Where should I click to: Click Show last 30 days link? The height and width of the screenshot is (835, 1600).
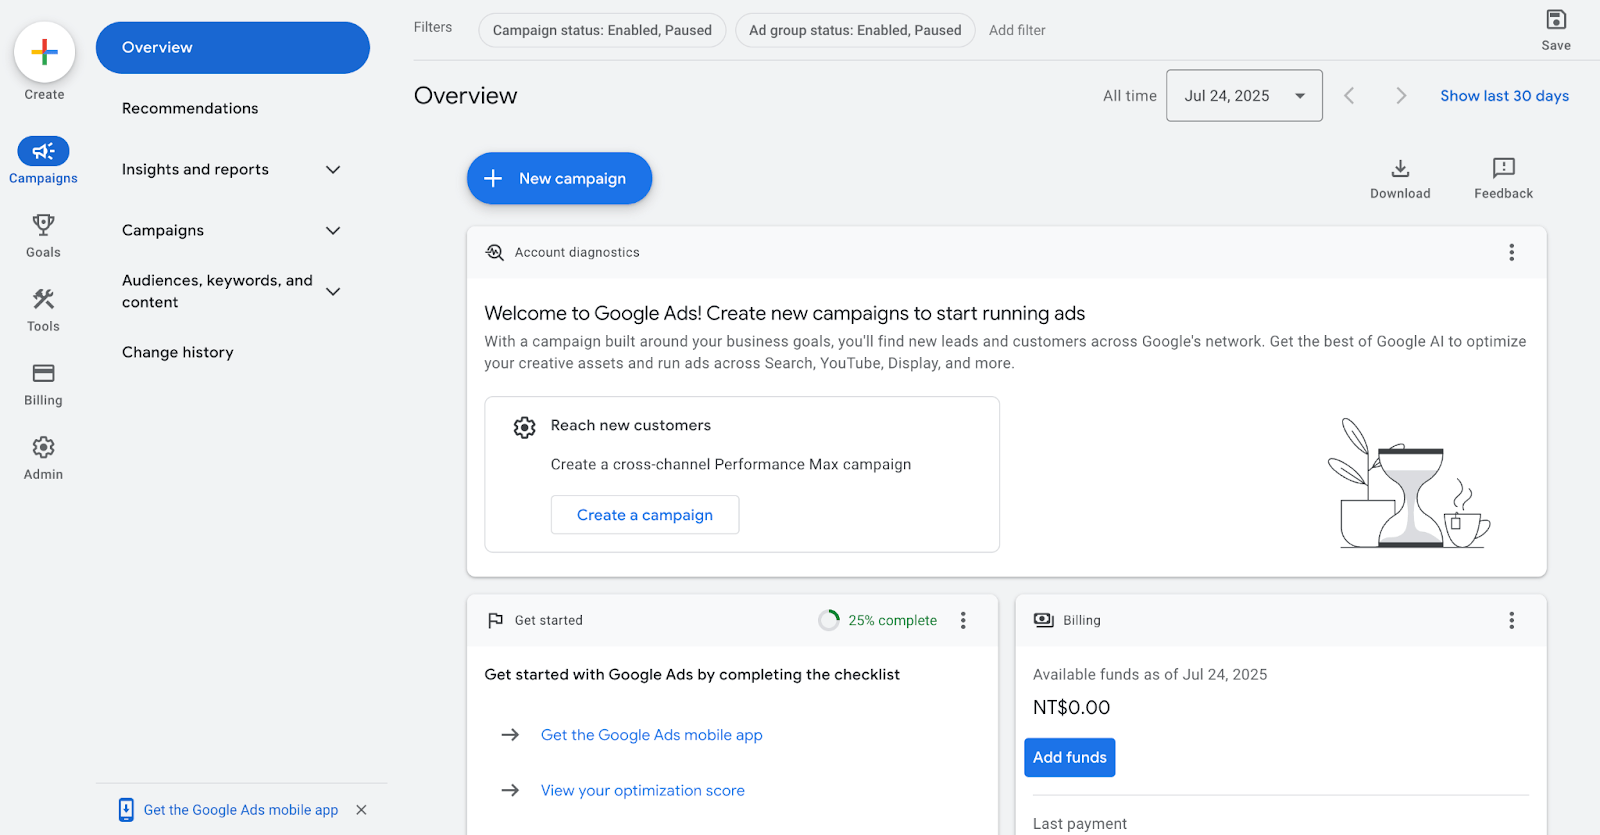point(1504,96)
